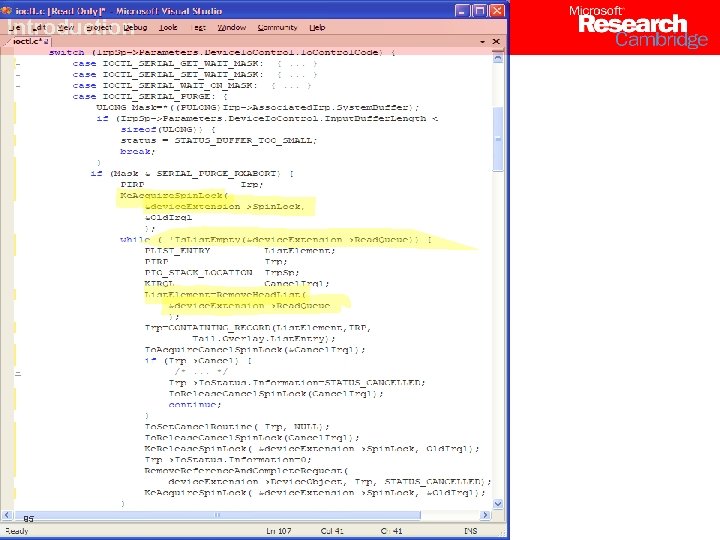
Task: Expand the collapsed IOCTL_SERIAL_WAIT_ON_MASK block
Action: coord(18,86)
